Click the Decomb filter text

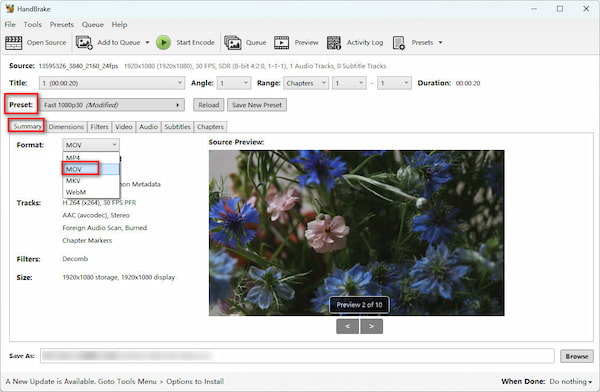(x=75, y=259)
